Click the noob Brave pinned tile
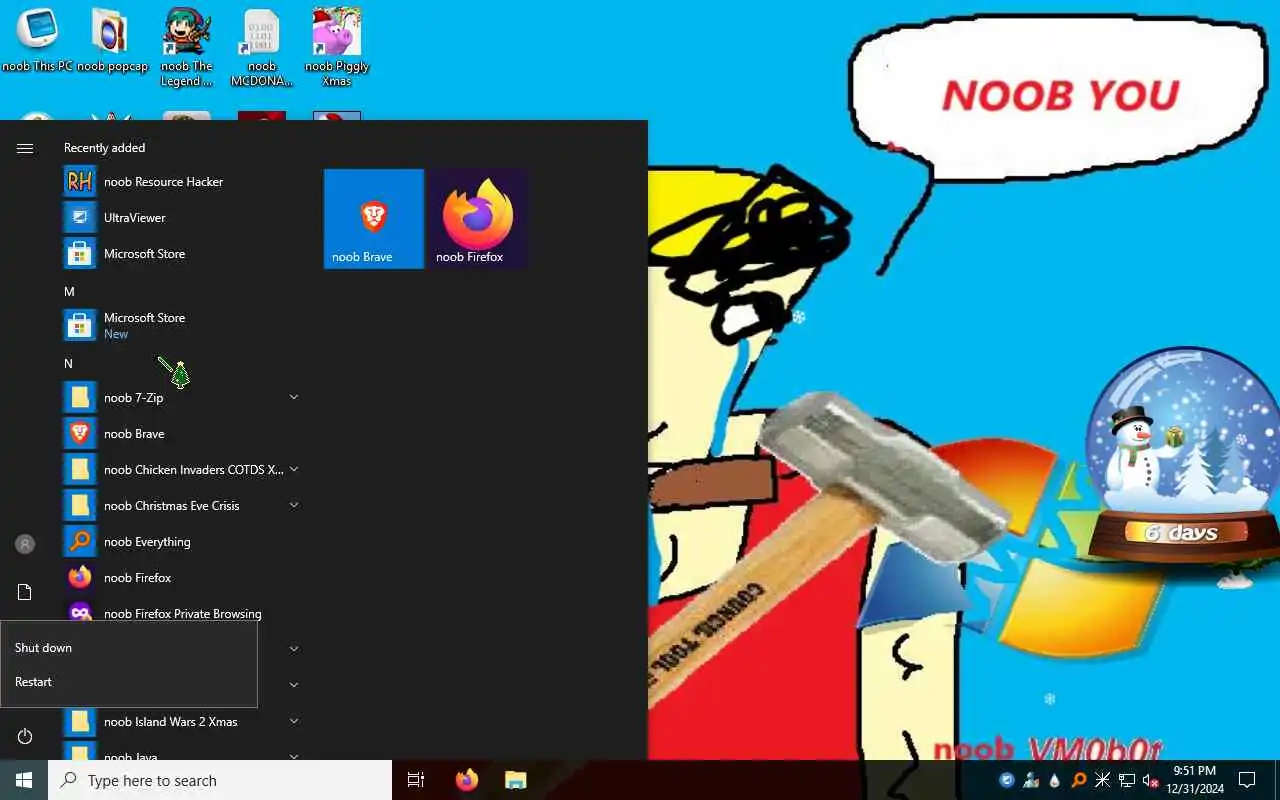The width and height of the screenshot is (1280, 800). click(x=374, y=219)
